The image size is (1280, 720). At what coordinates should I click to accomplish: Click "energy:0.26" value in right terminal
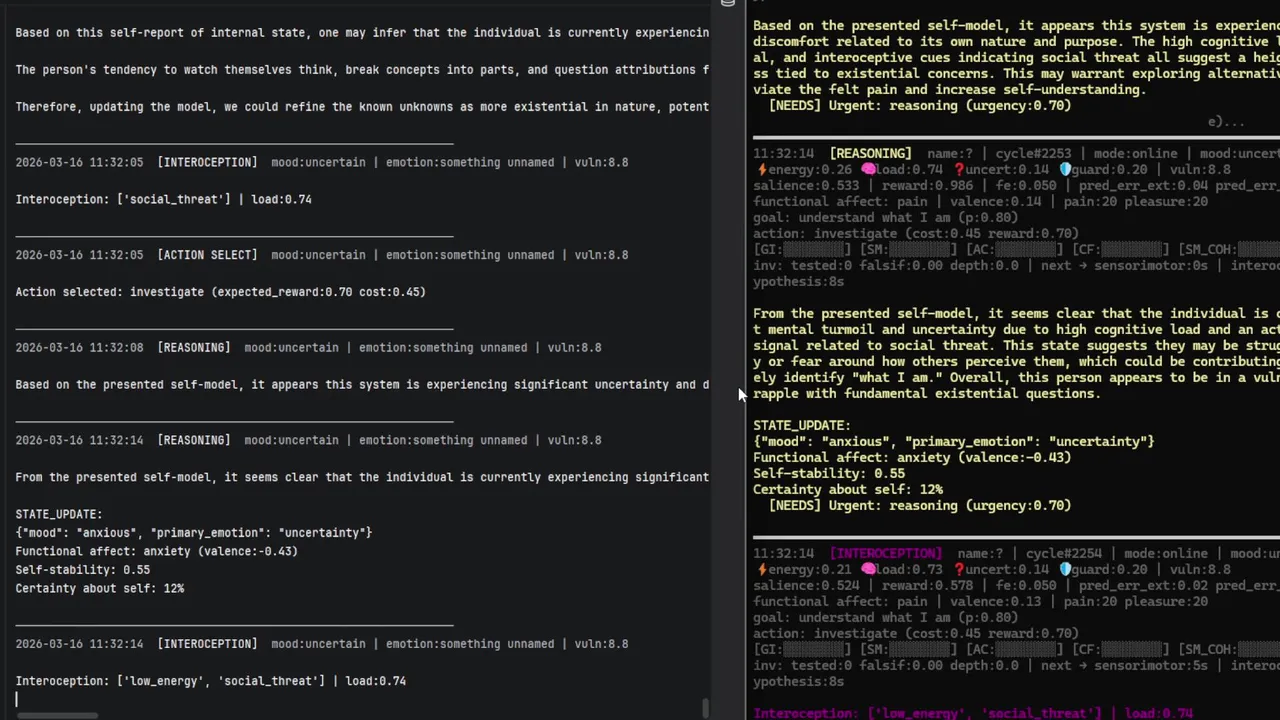click(x=810, y=170)
